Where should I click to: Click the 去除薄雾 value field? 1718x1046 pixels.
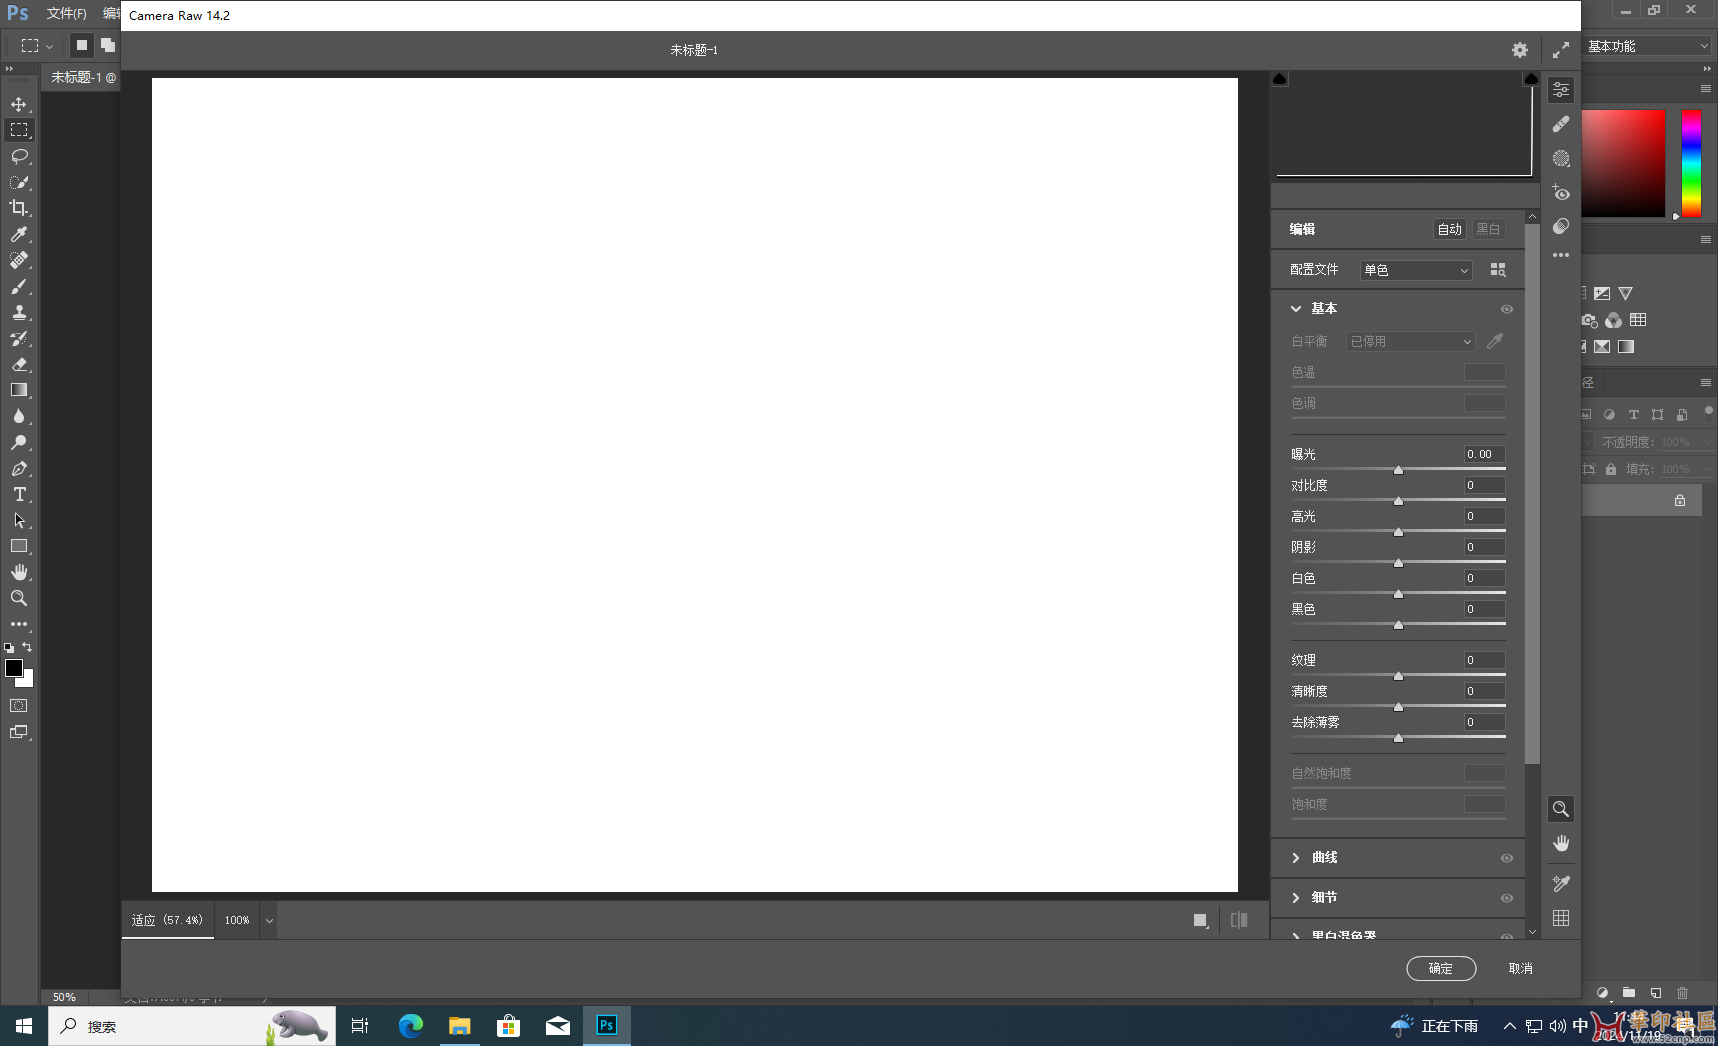pos(1484,722)
